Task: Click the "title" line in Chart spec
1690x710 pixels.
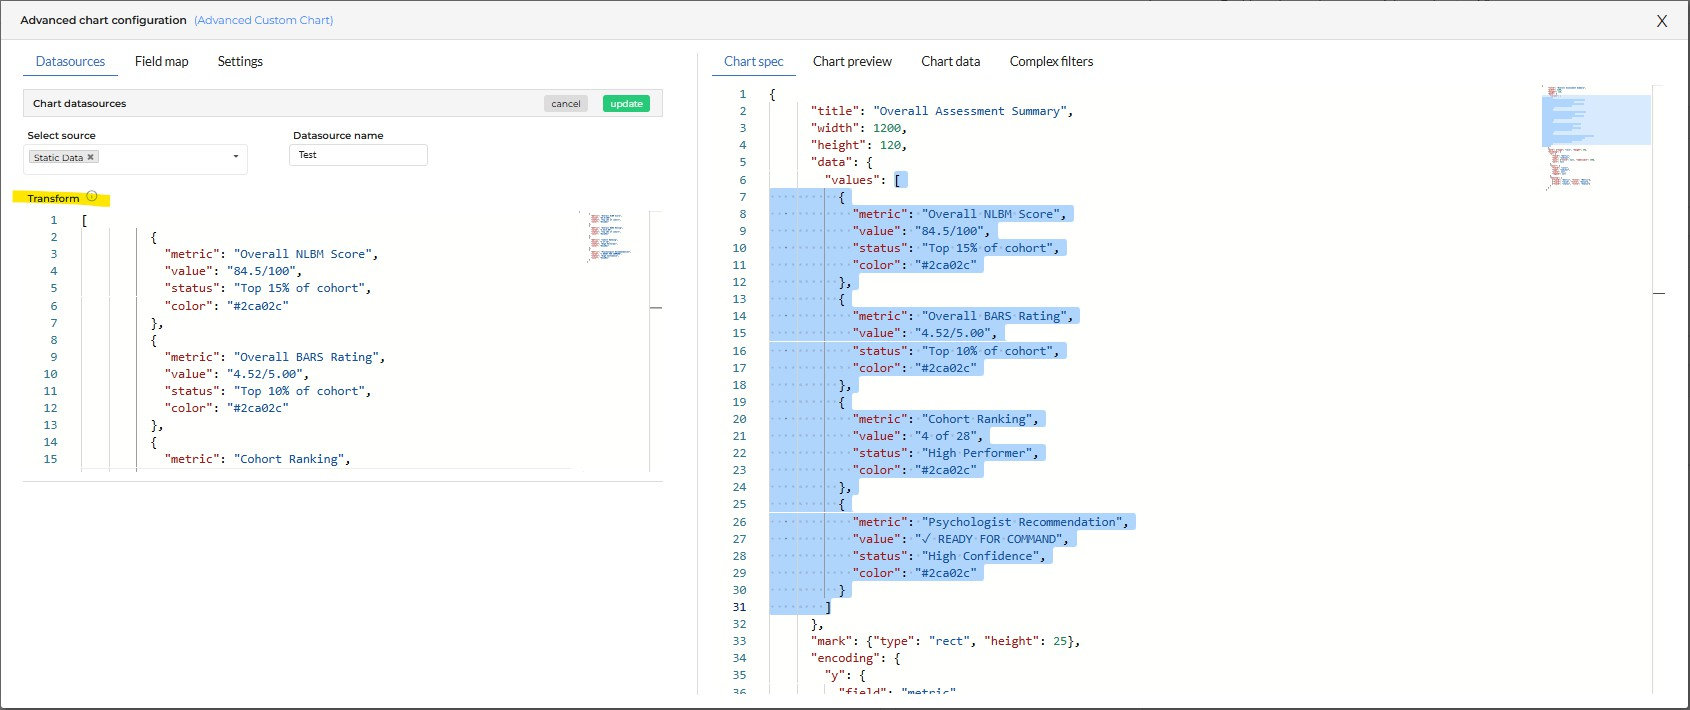Action: (942, 111)
